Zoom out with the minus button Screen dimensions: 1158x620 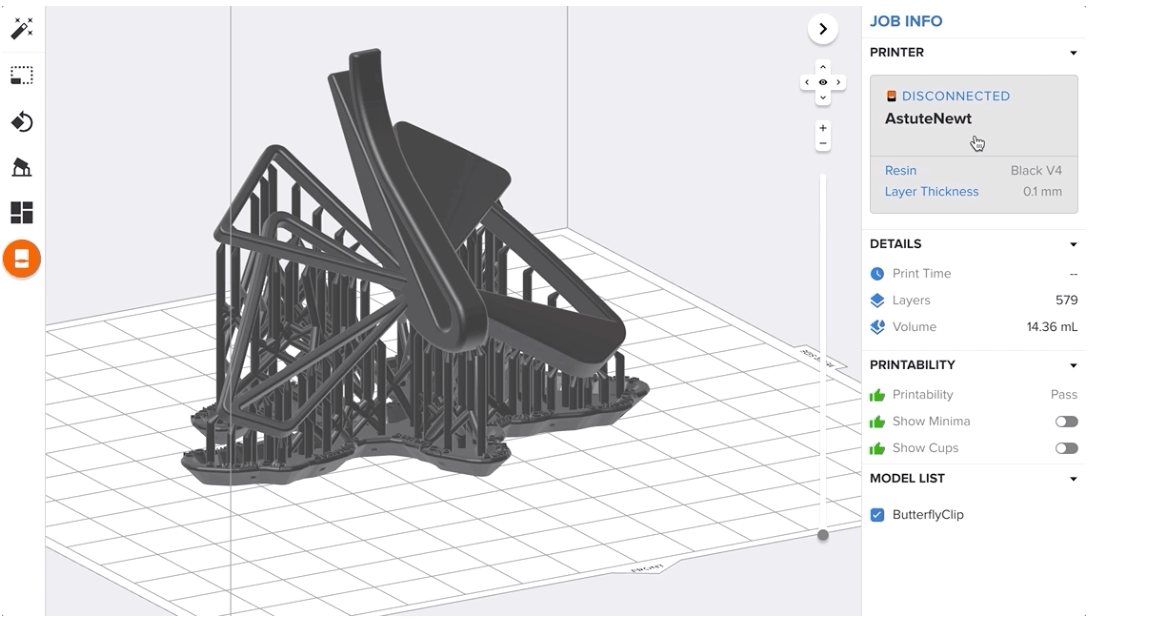point(823,144)
